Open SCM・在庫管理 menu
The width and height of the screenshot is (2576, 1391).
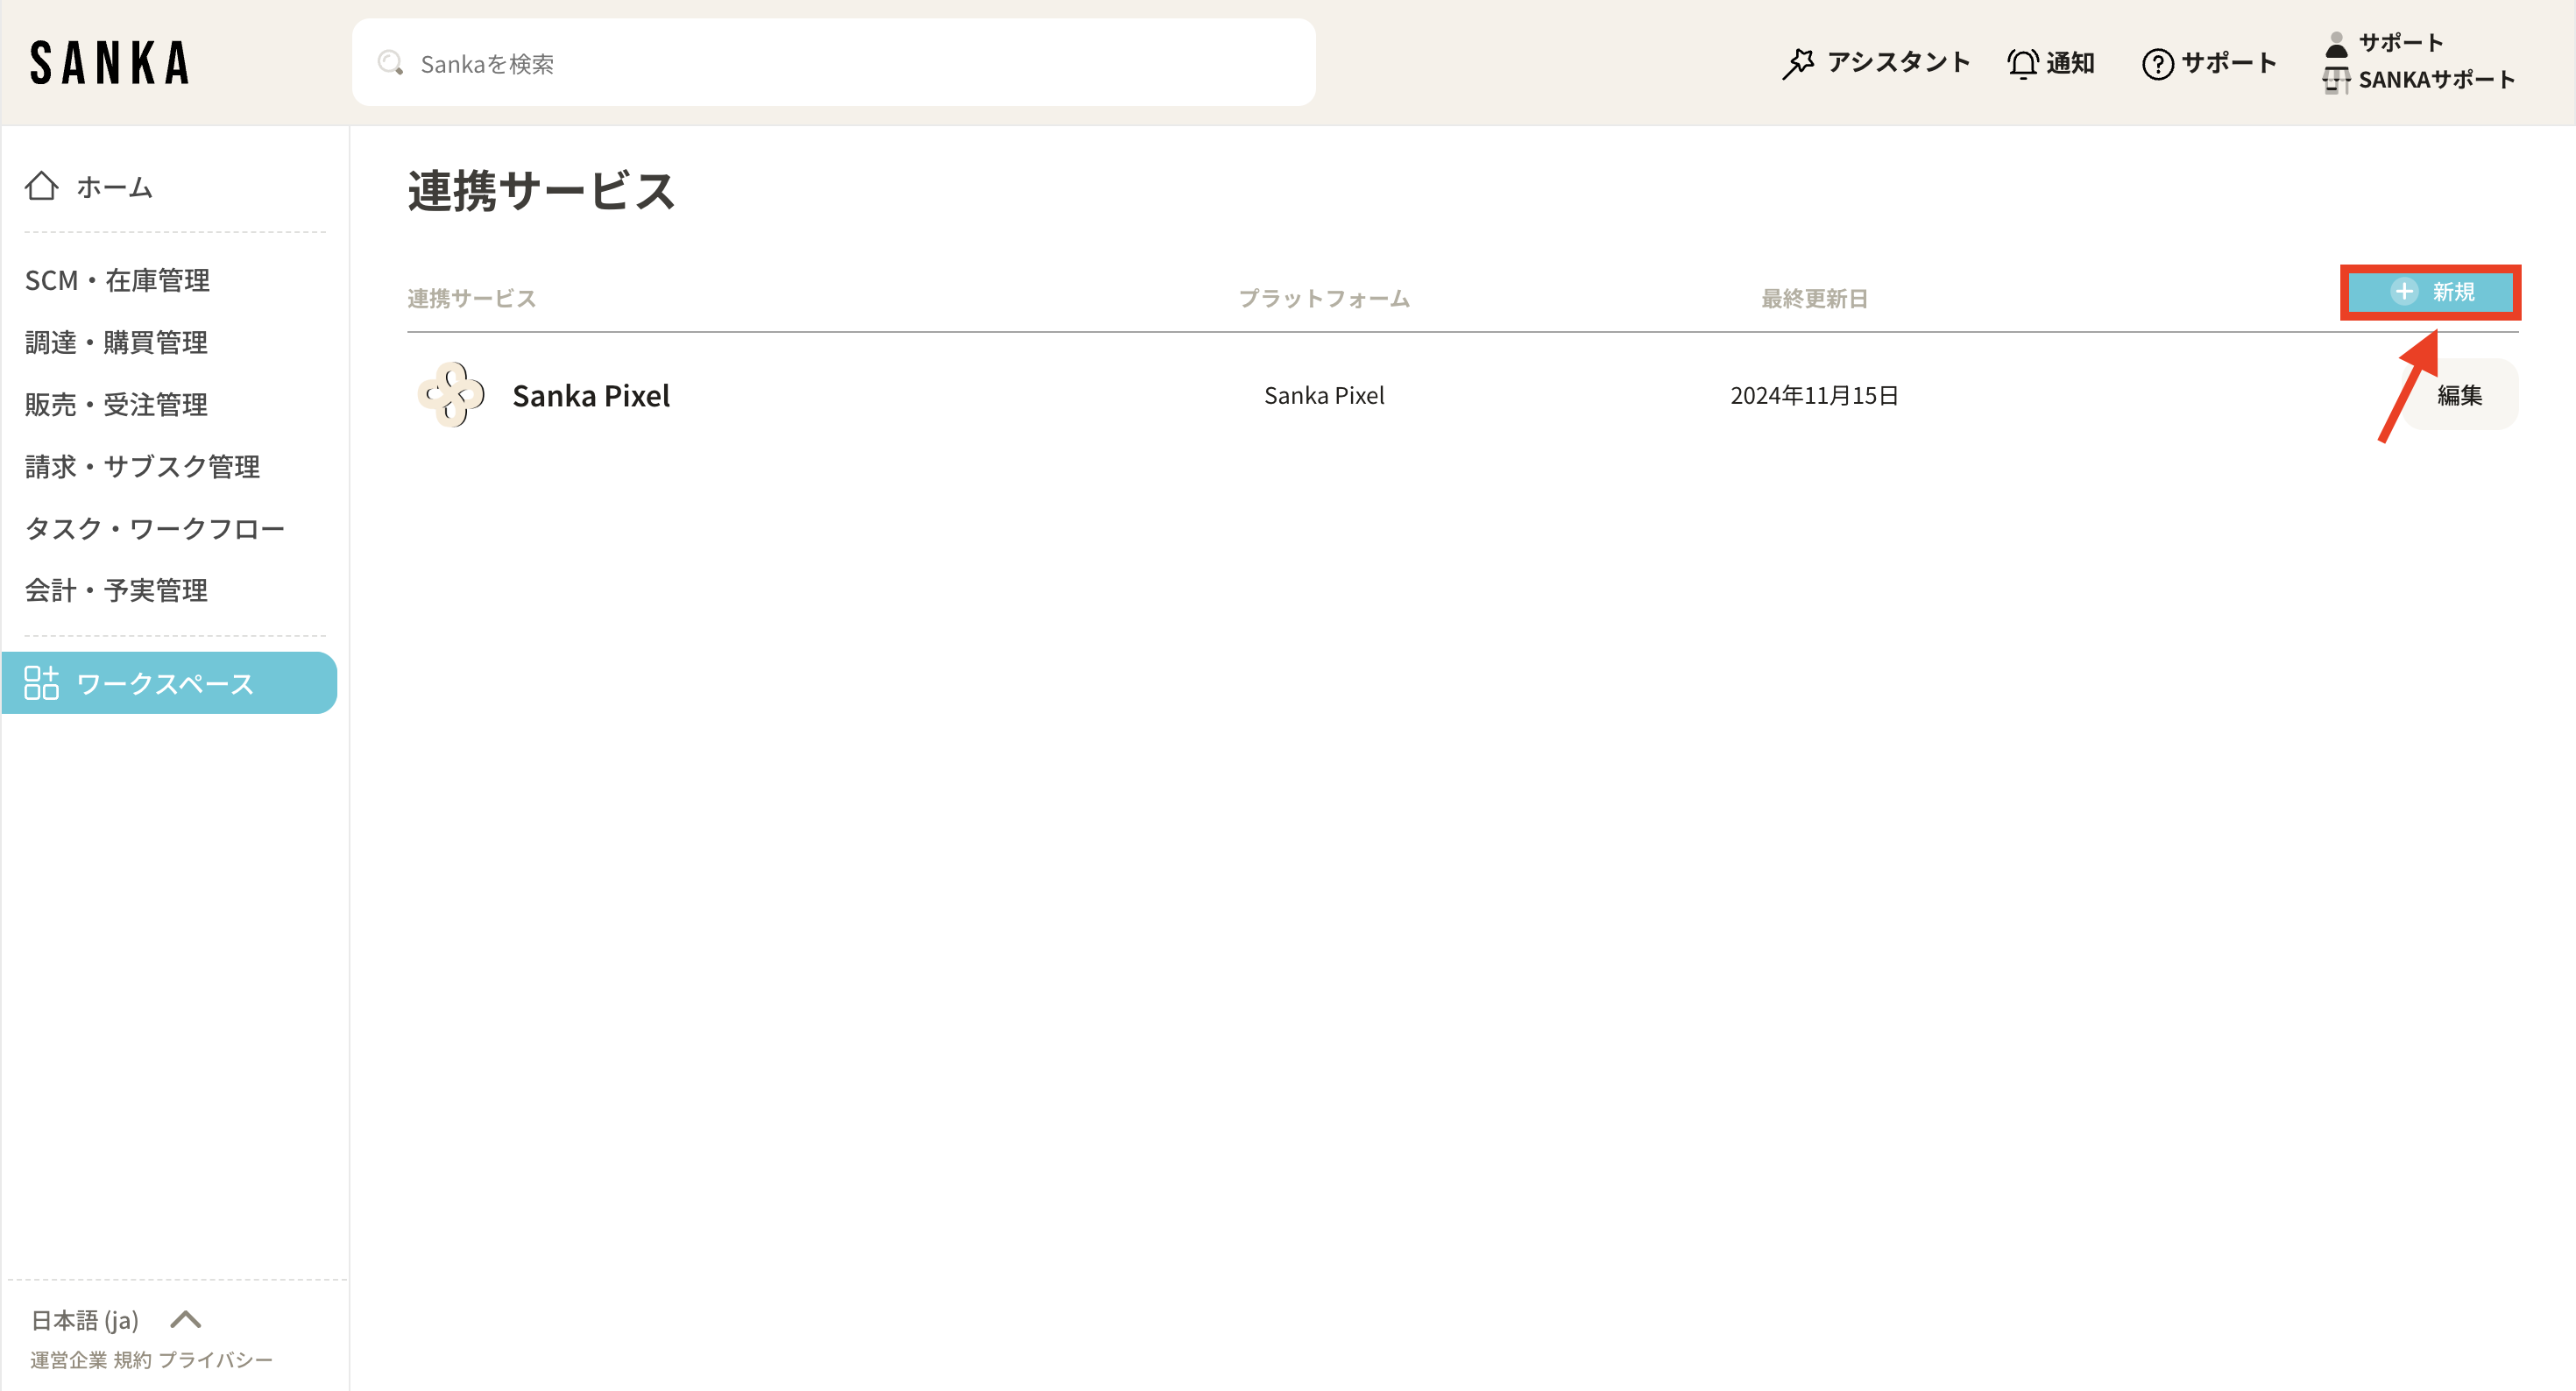click(x=117, y=280)
